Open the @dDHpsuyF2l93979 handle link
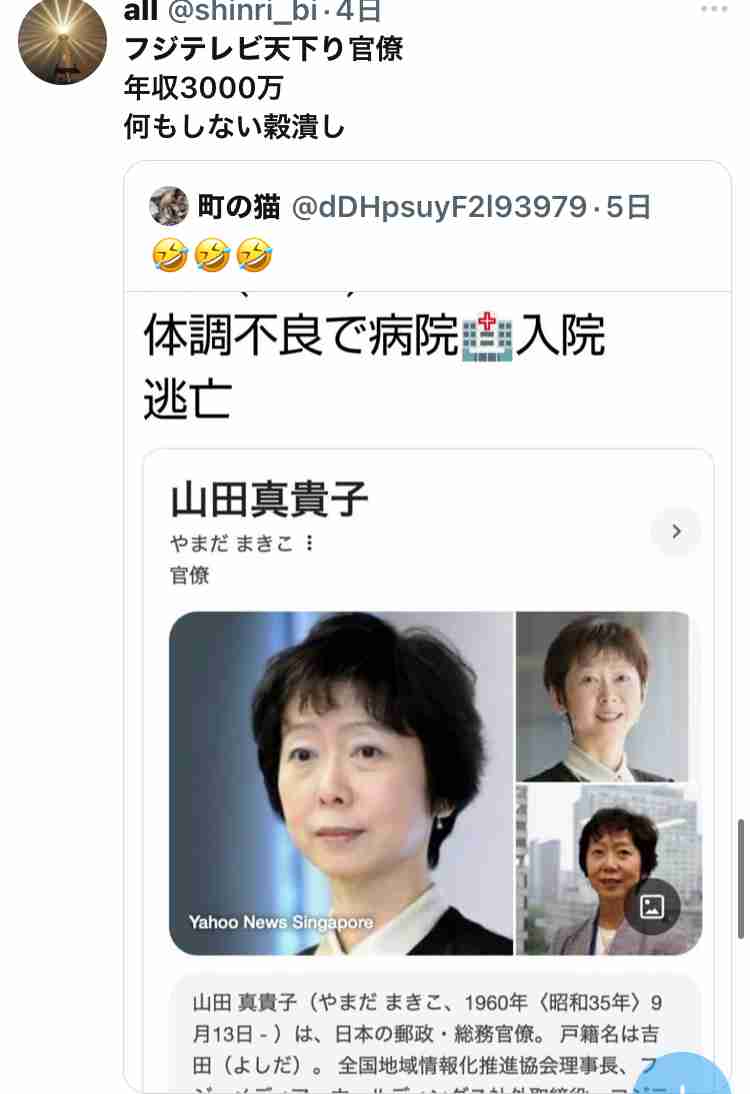The image size is (750, 1094). (x=439, y=207)
